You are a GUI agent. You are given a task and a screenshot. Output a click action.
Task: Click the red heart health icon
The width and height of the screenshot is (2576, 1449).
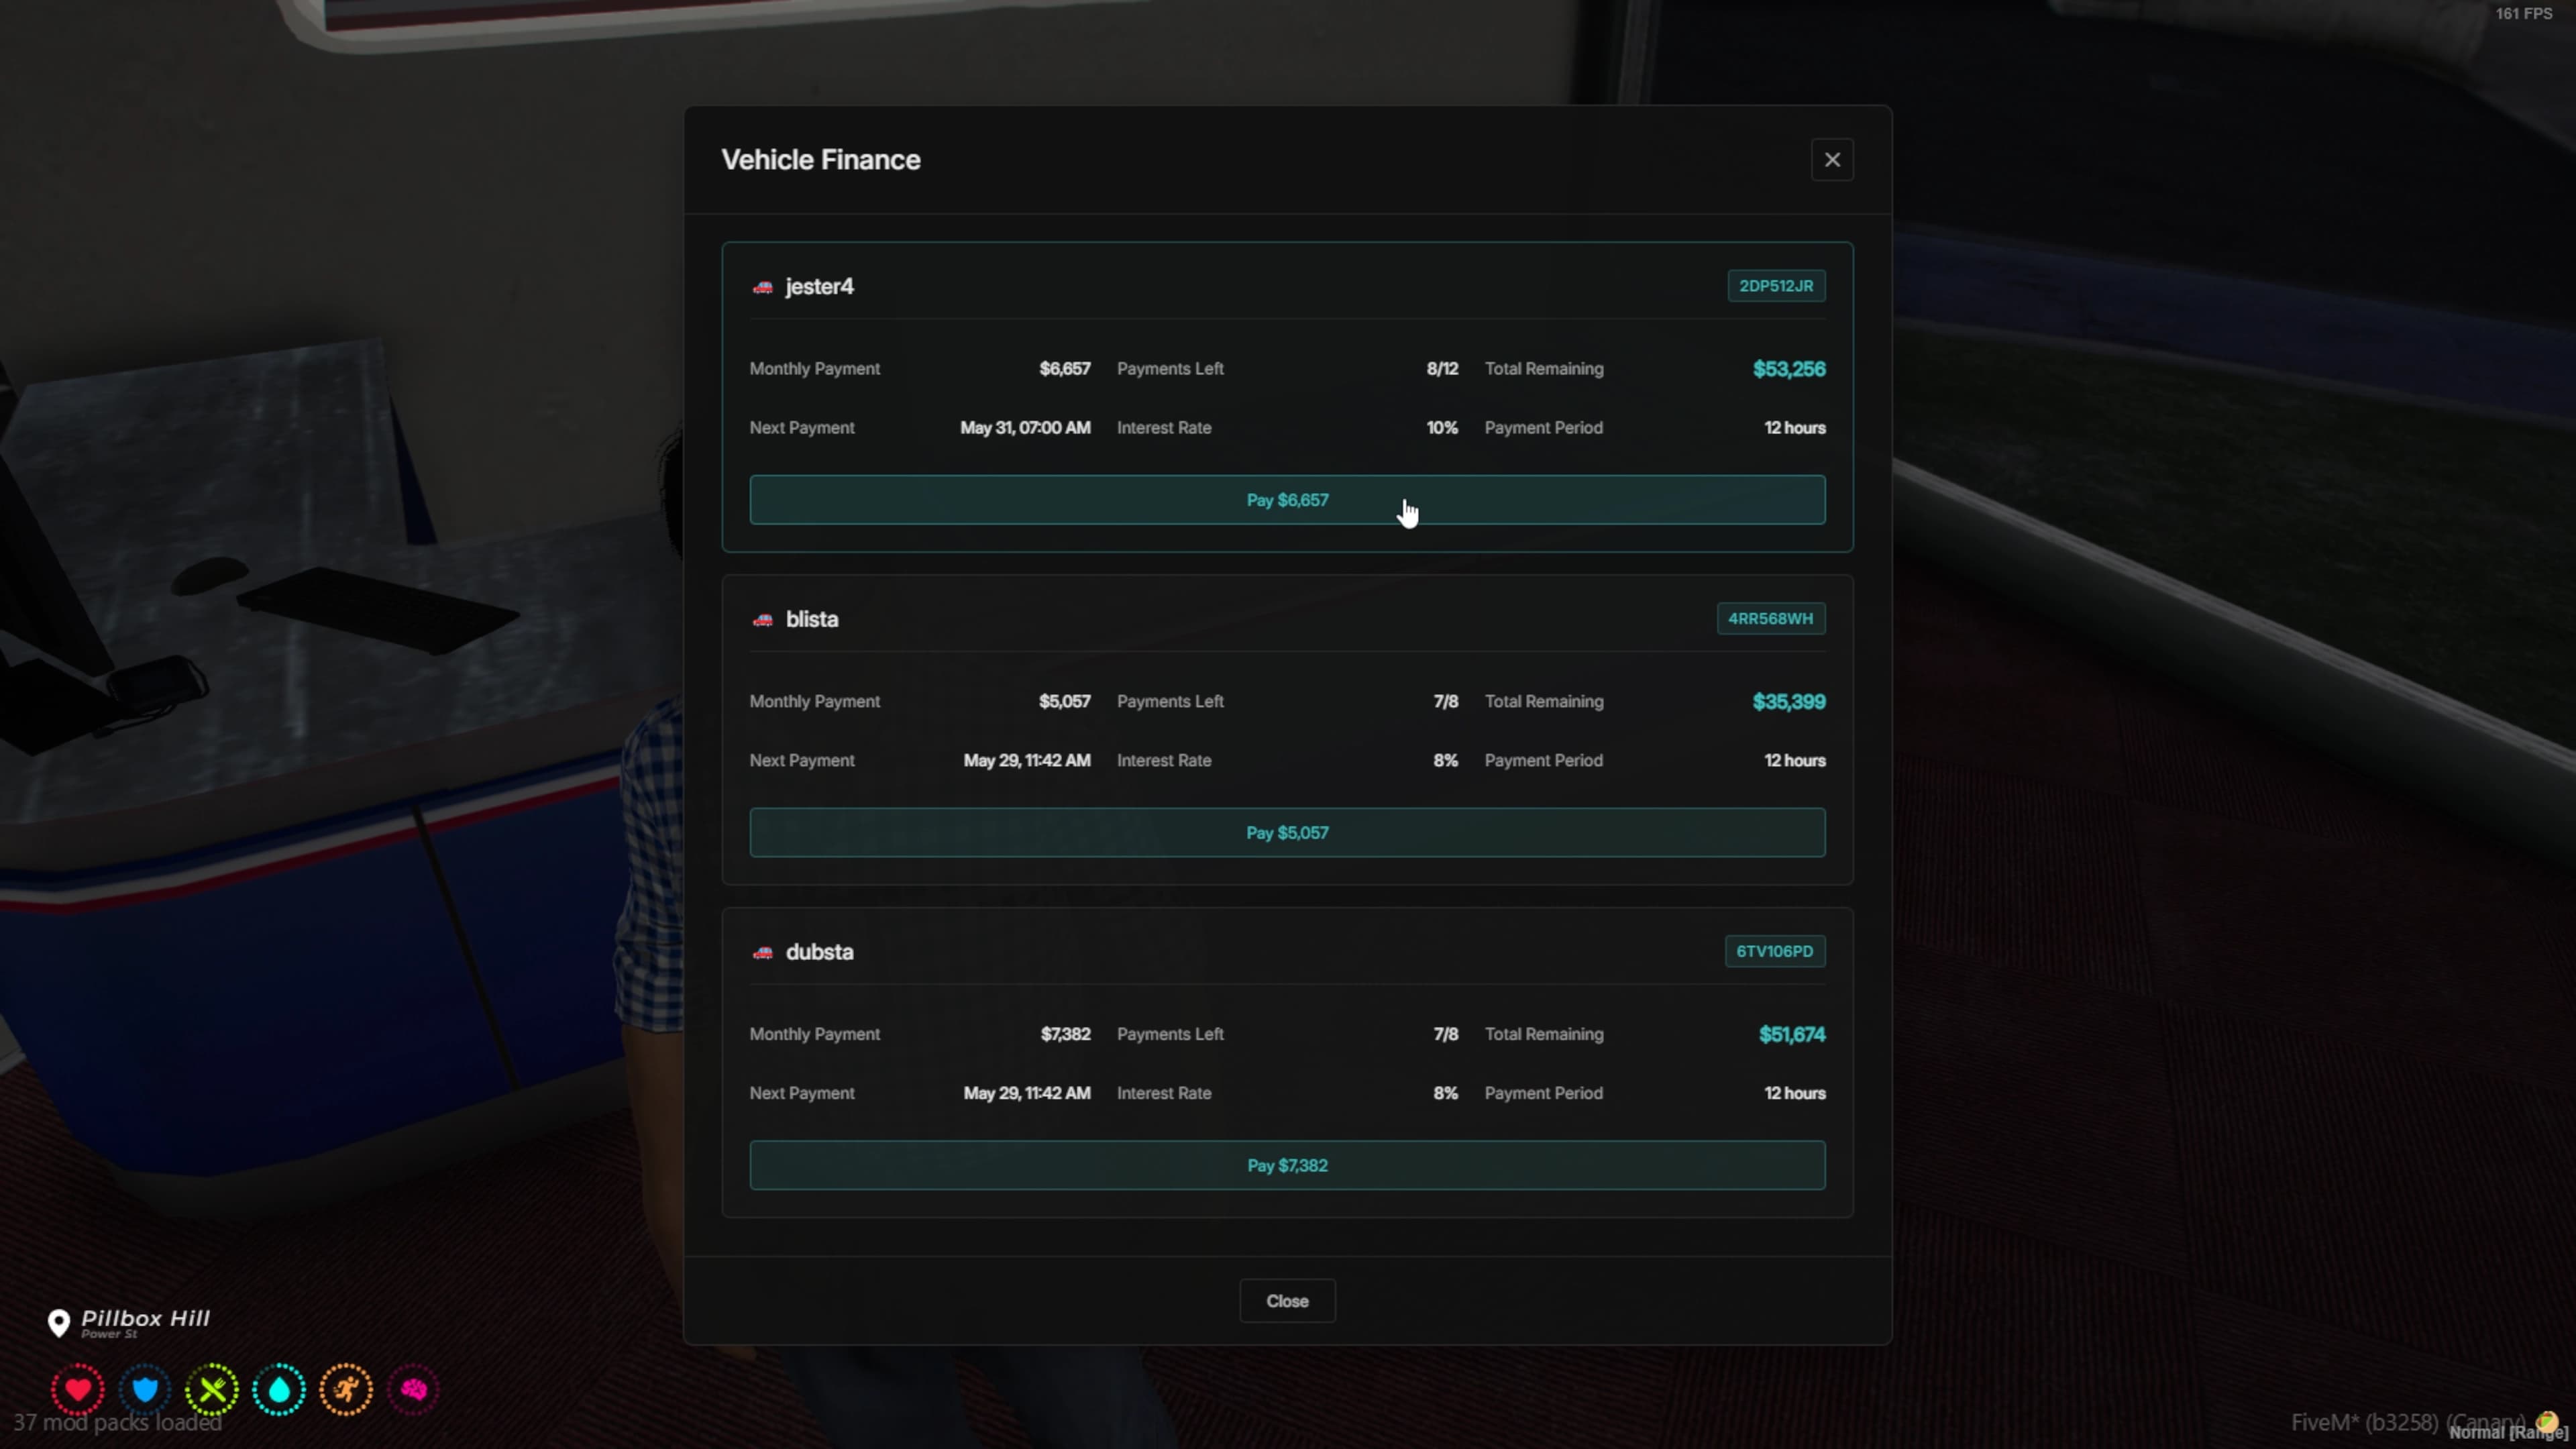click(x=78, y=1389)
